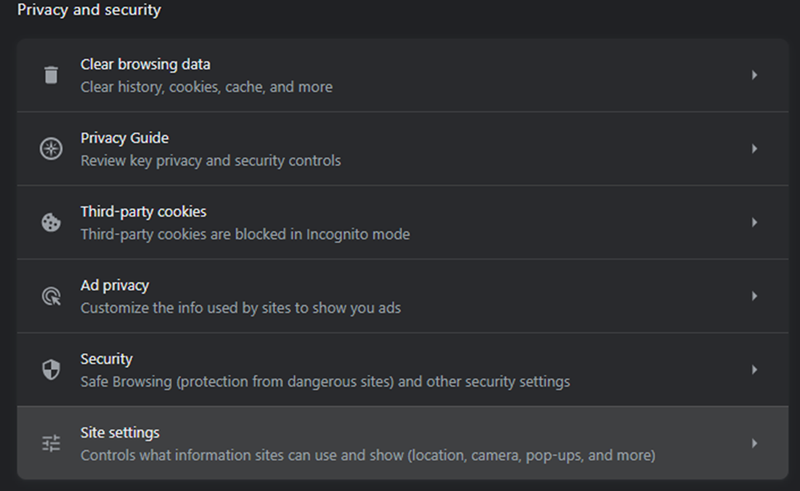
Task: Open the Clear browsing data title
Action: click(x=145, y=64)
